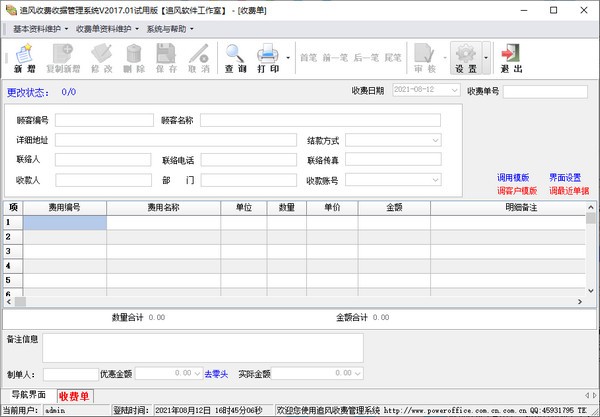The image size is (600, 417).
Task: Focus the 详细地址 input field
Action: 176,140
